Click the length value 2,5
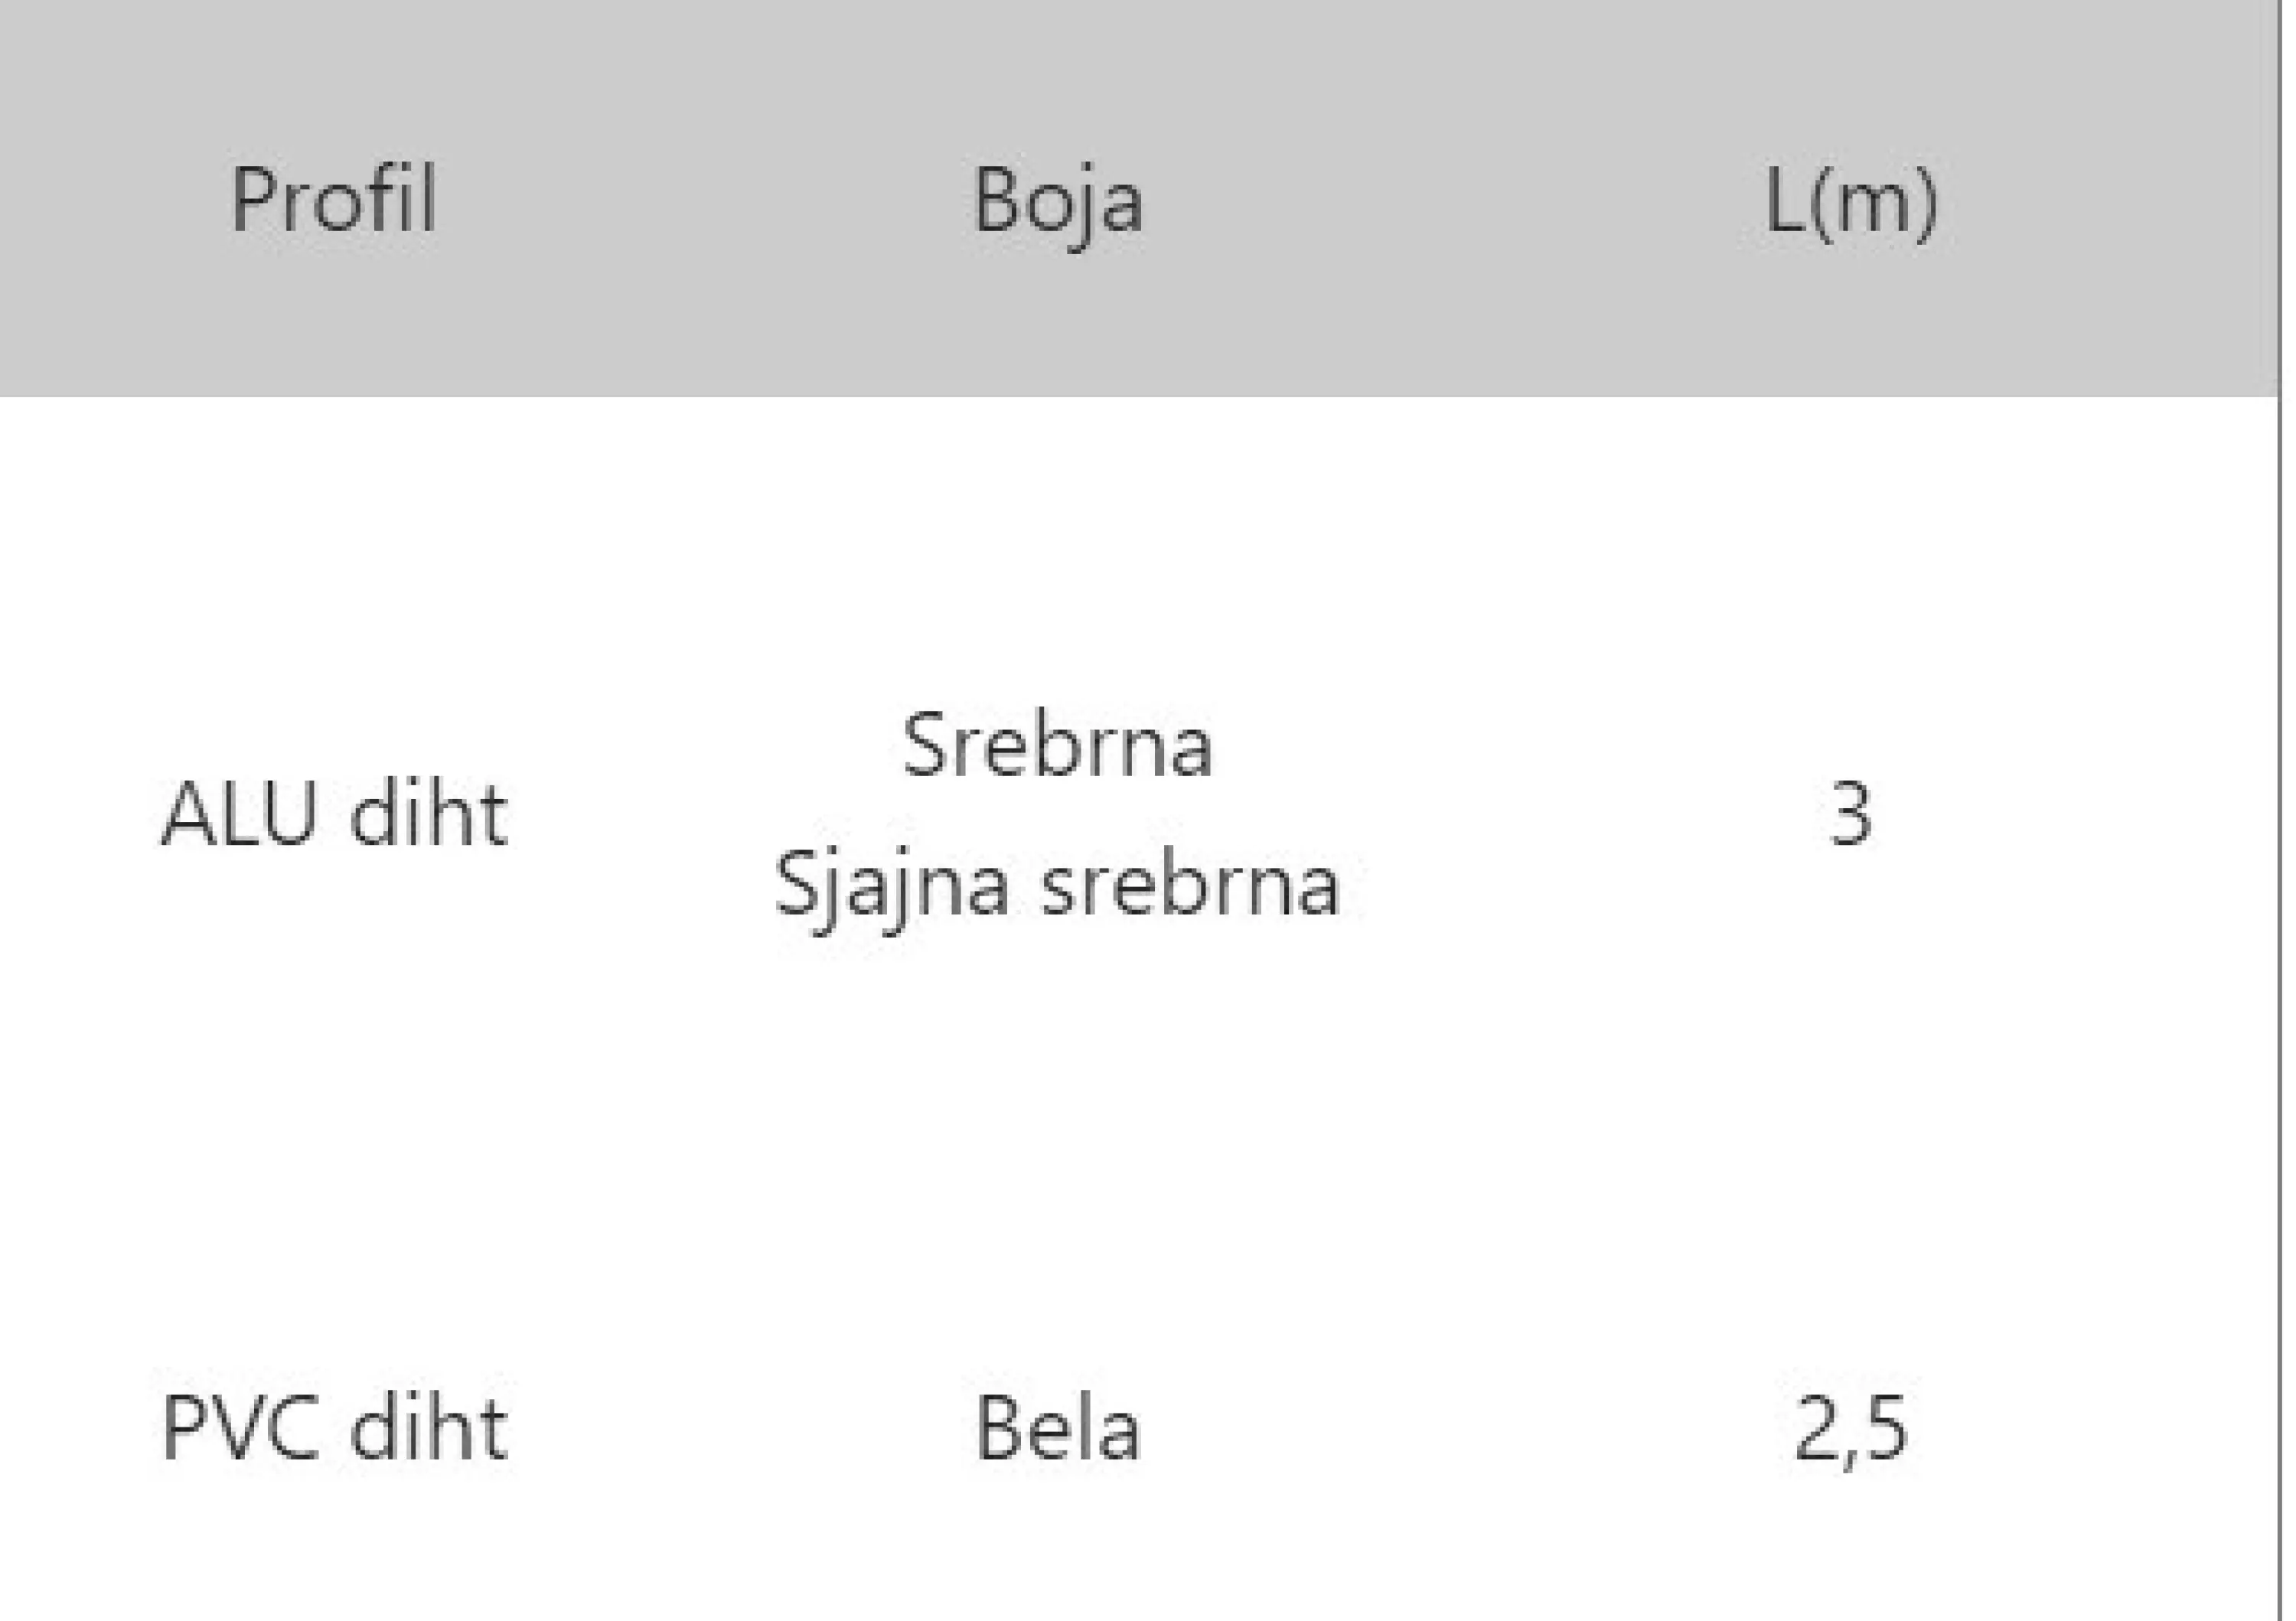Screen dimensions: 2296x1621 (x=1850, y=1430)
